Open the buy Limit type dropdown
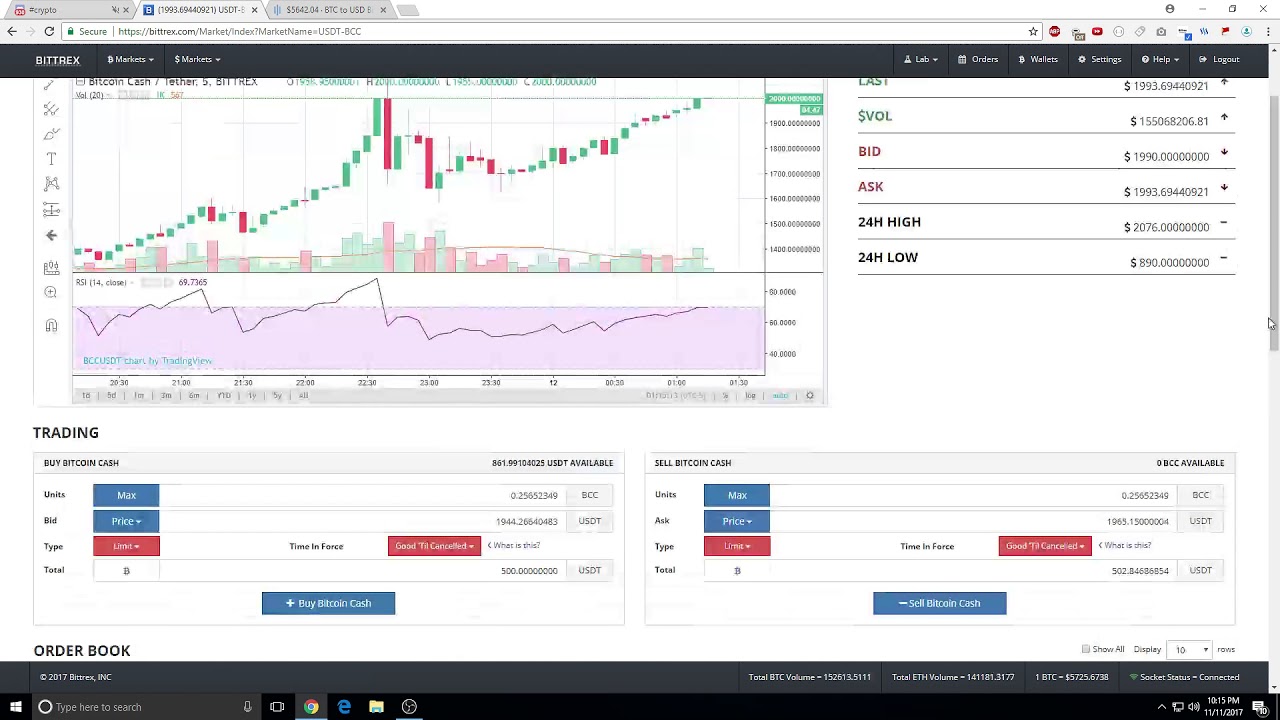 pos(126,546)
